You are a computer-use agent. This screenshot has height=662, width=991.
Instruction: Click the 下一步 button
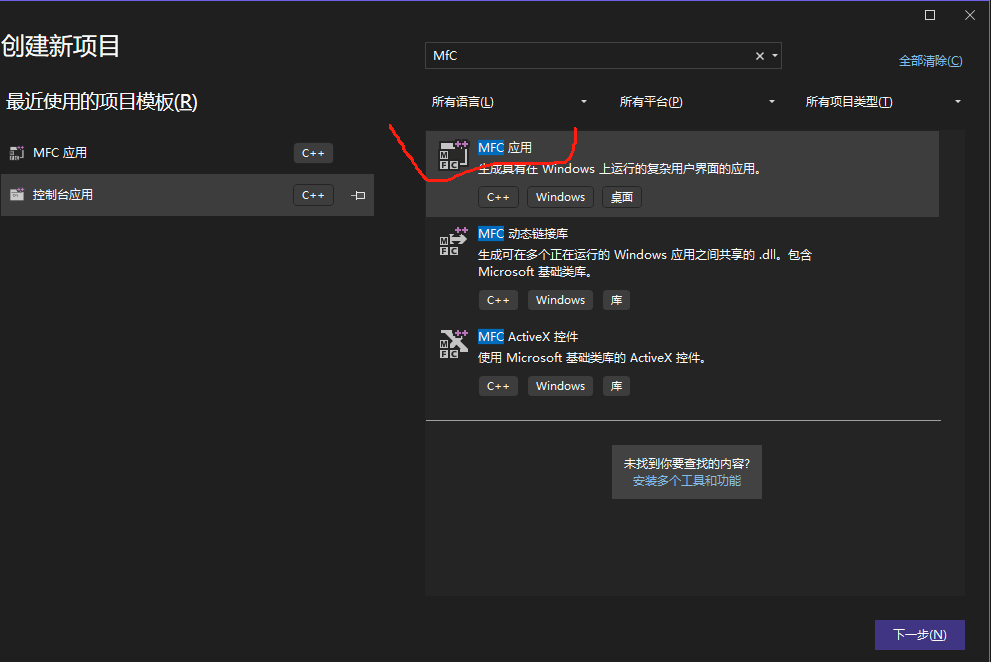920,635
